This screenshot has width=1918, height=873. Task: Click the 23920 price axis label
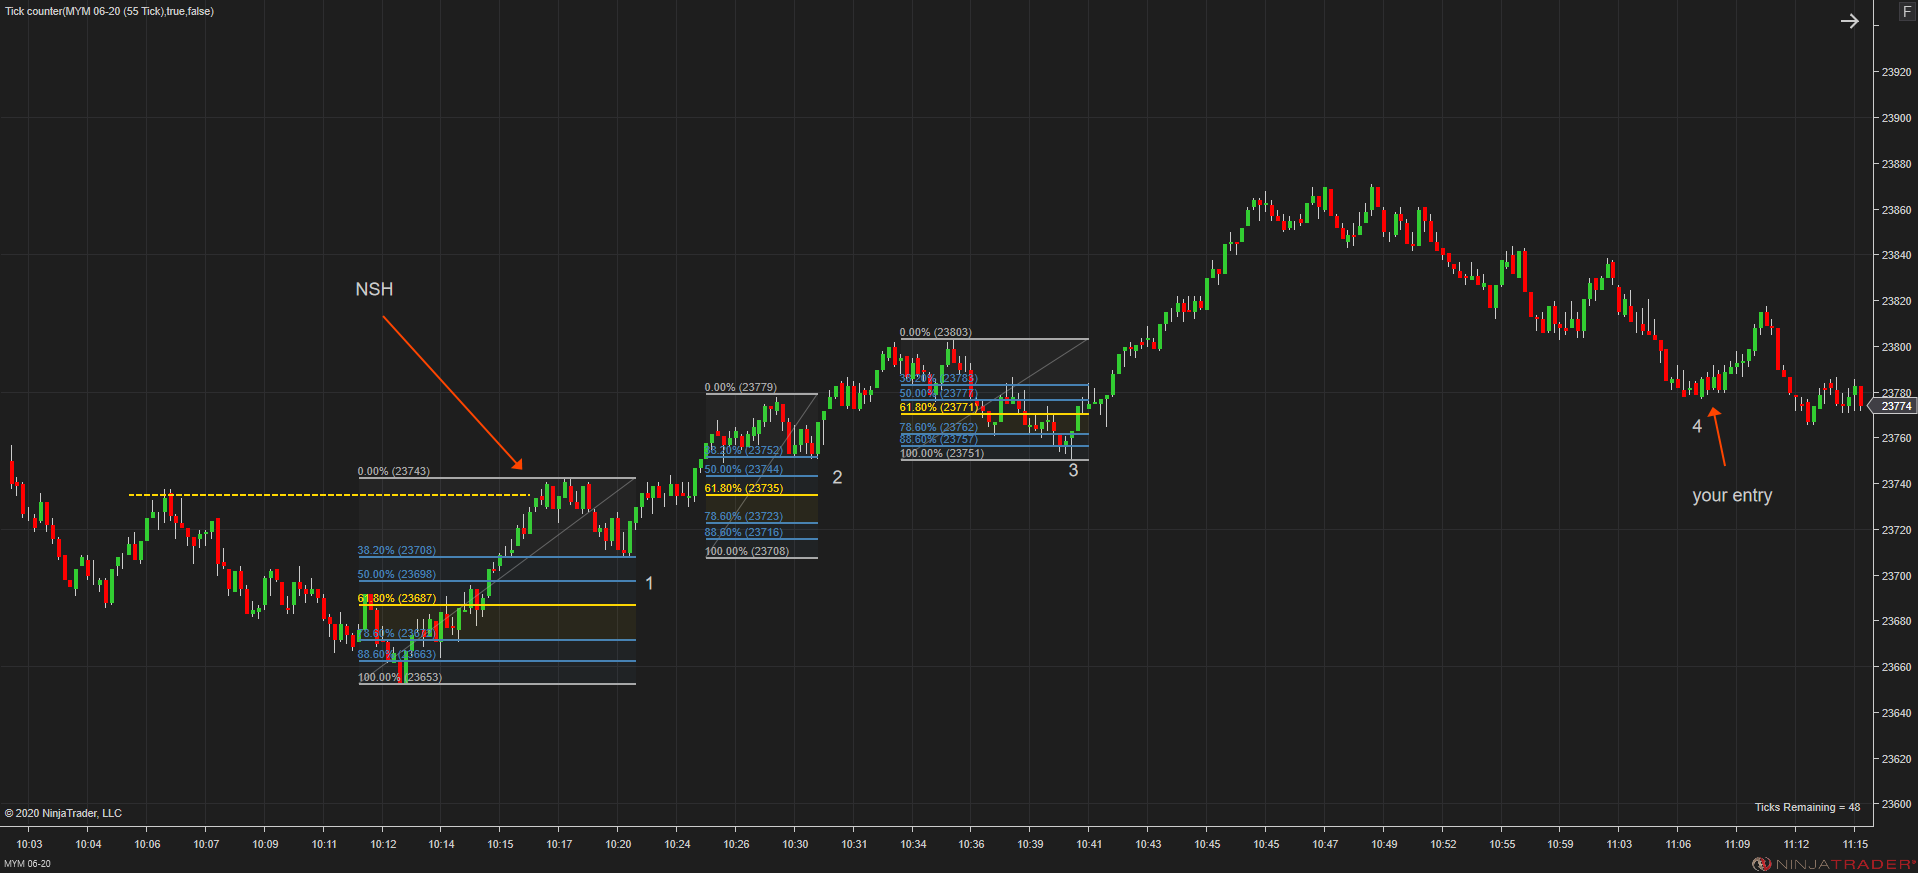(x=1896, y=72)
